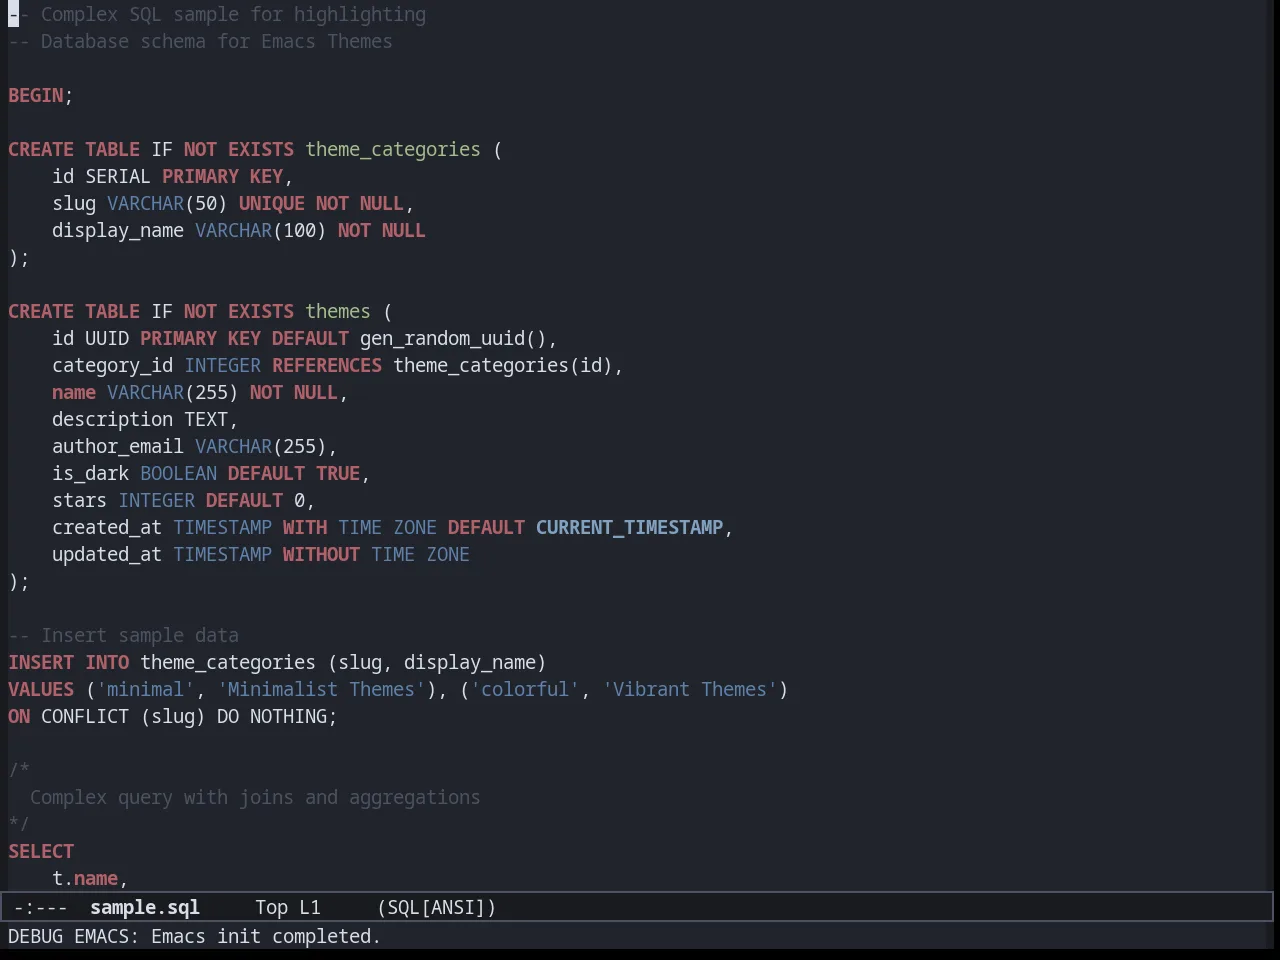Click BOOLEAN type on is_dark line
Image resolution: width=1280 pixels, height=960 pixels.
pyautogui.click(x=178, y=473)
